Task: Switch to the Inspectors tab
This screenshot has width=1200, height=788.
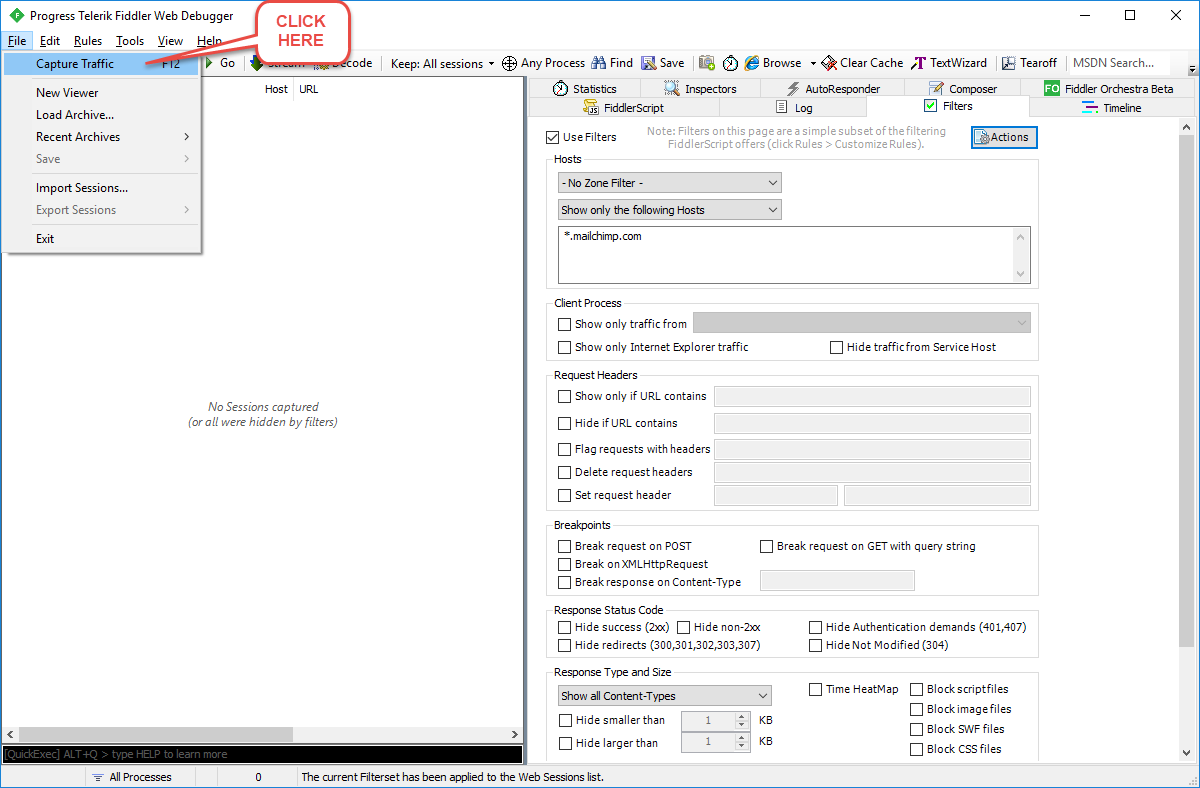Action: 700,89
